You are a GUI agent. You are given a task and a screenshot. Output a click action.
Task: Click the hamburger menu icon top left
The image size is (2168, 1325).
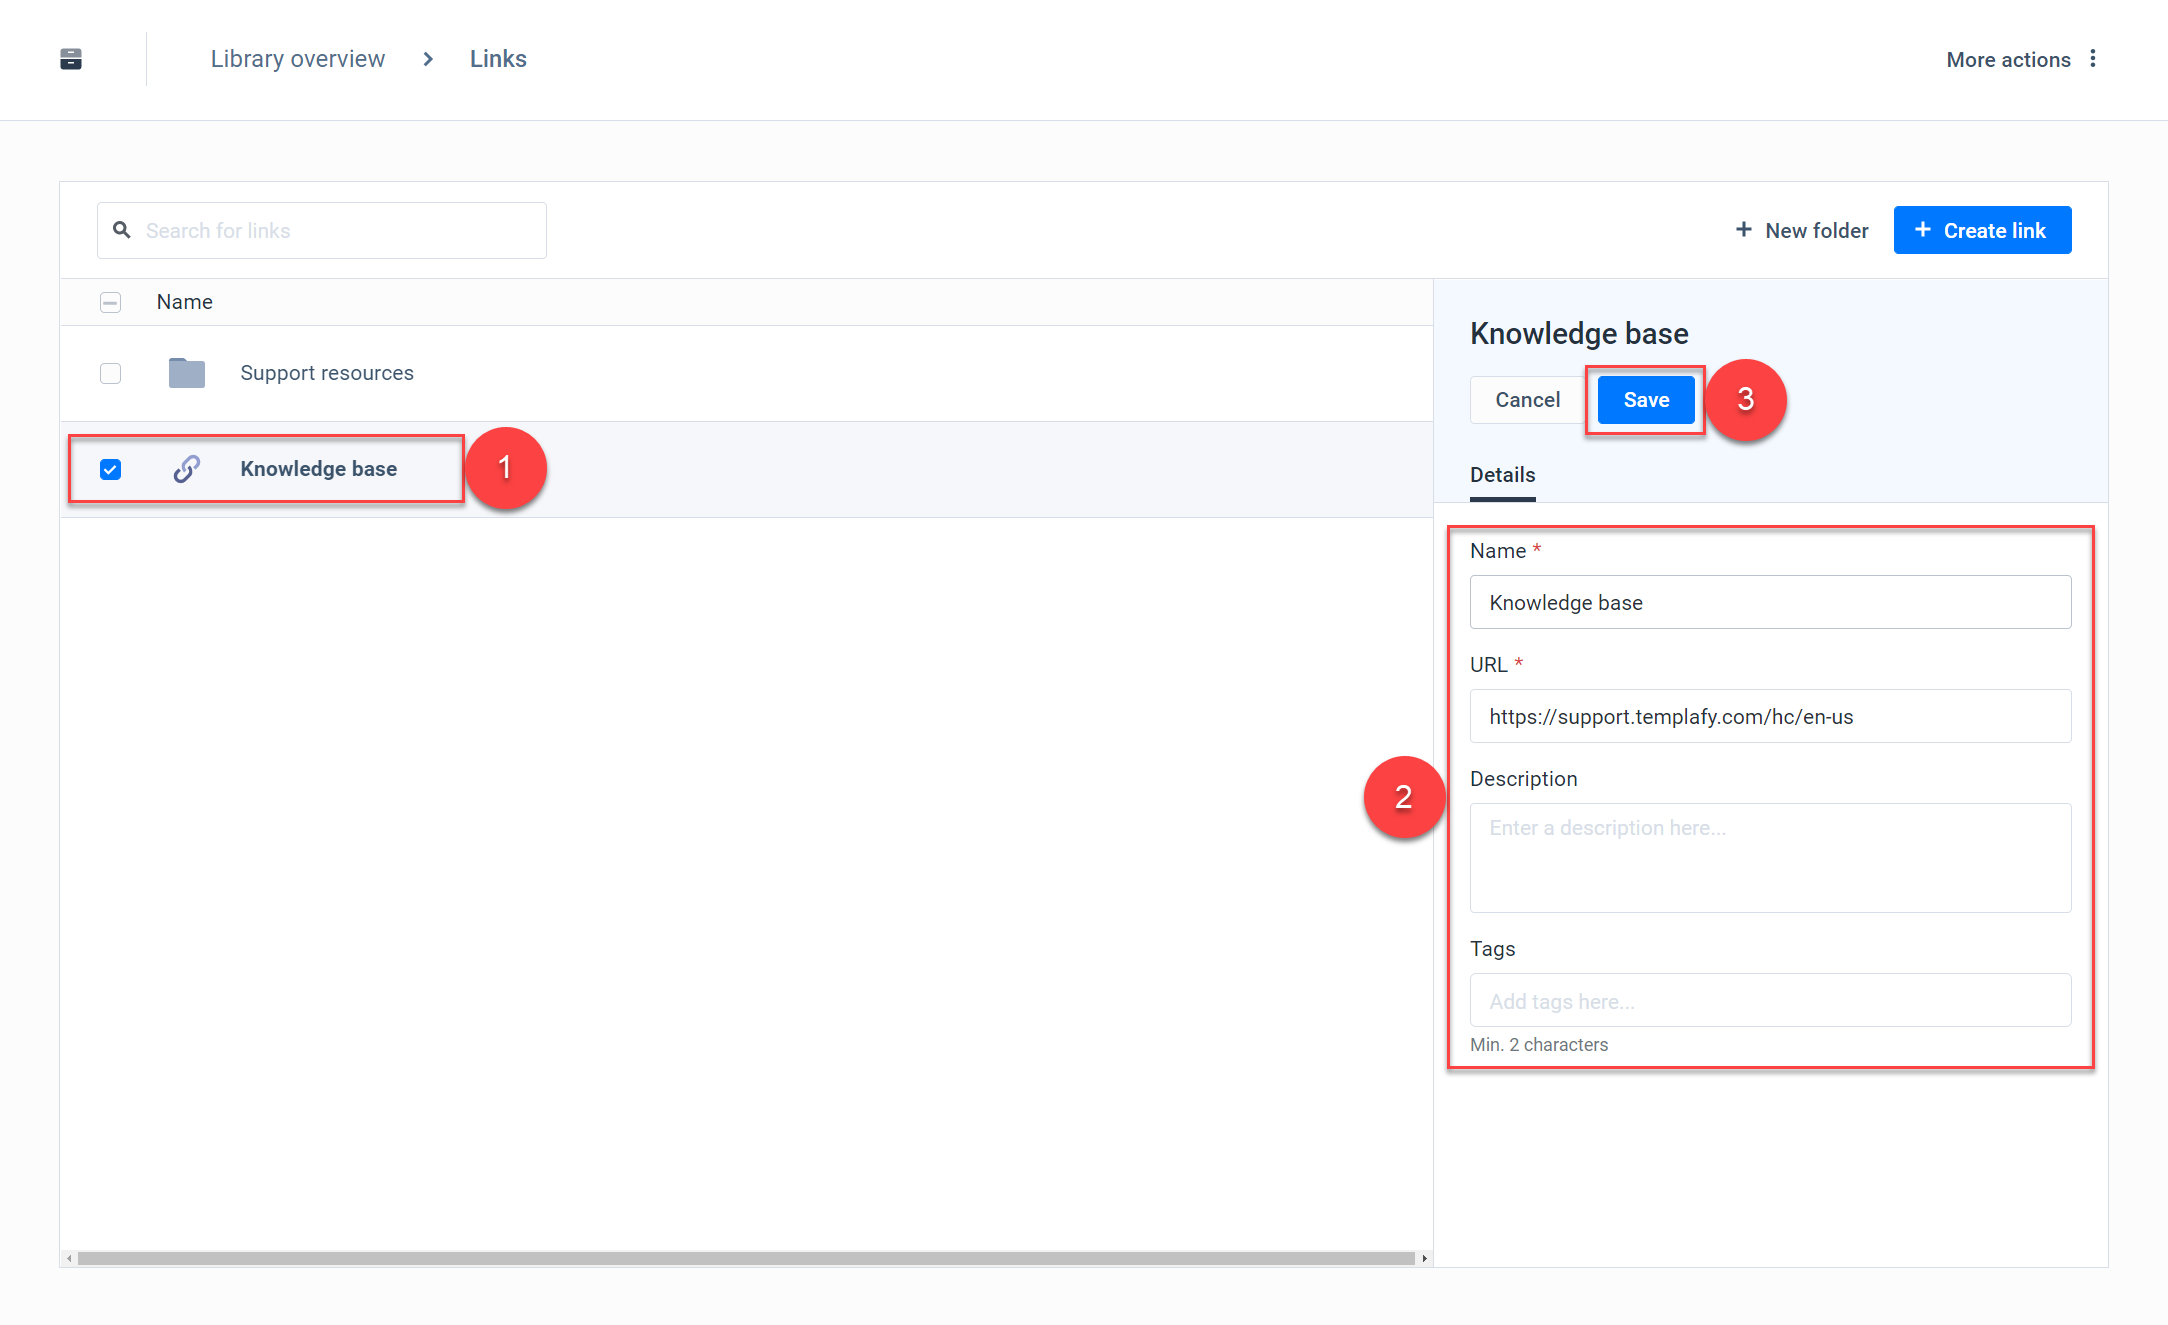(x=71, y=59)
